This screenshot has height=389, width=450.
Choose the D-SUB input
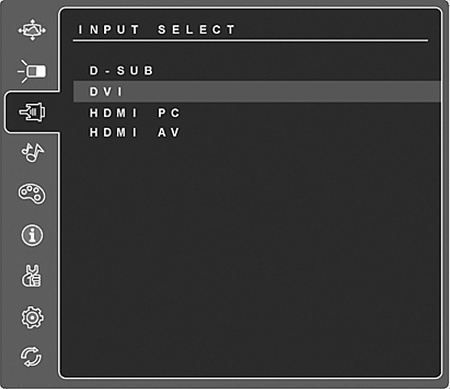[x=121, y=71]
